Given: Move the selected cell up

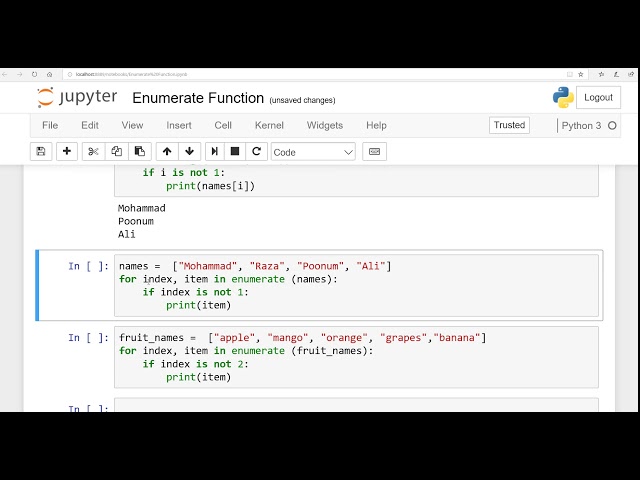Looking at the screenshot, I should coord(167,151).
